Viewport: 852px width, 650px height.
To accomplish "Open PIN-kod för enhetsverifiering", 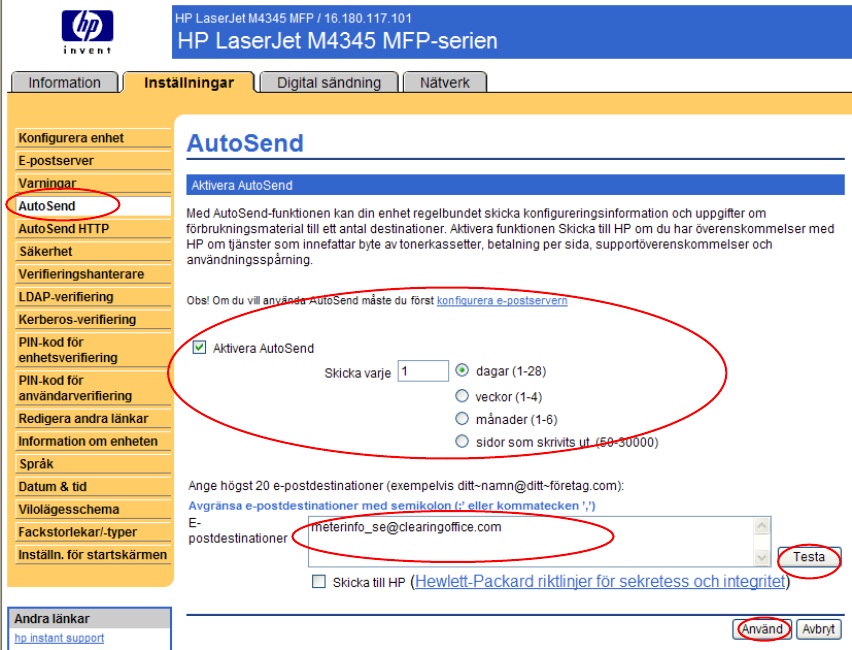I will 93,350.
